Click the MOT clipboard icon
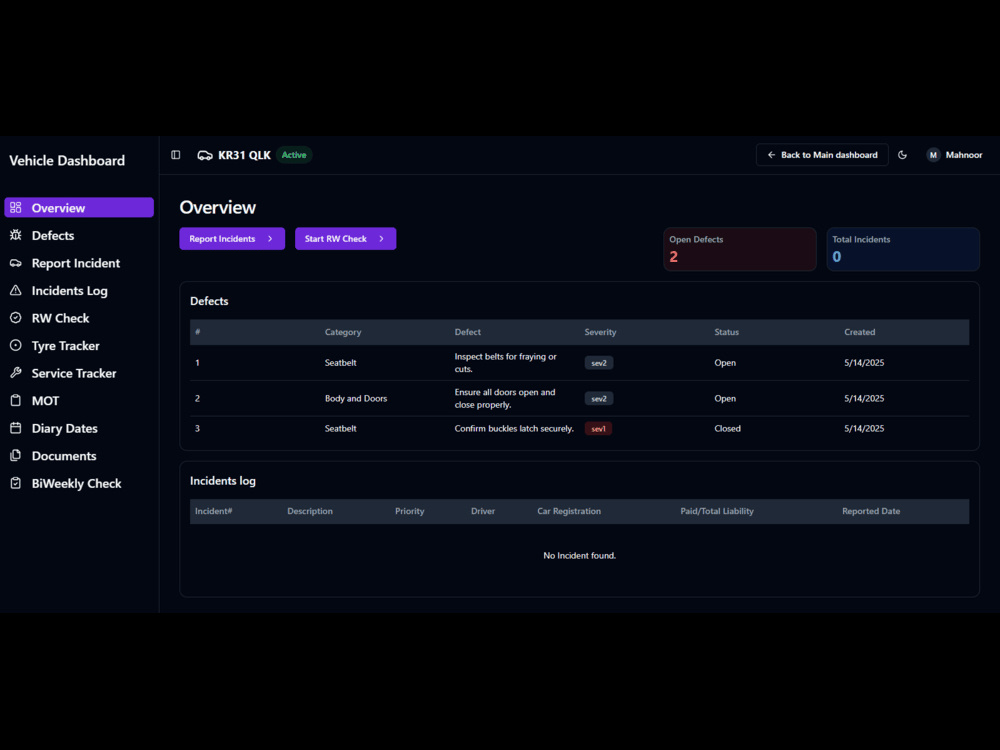1000x750 pixels. [16, 401]
